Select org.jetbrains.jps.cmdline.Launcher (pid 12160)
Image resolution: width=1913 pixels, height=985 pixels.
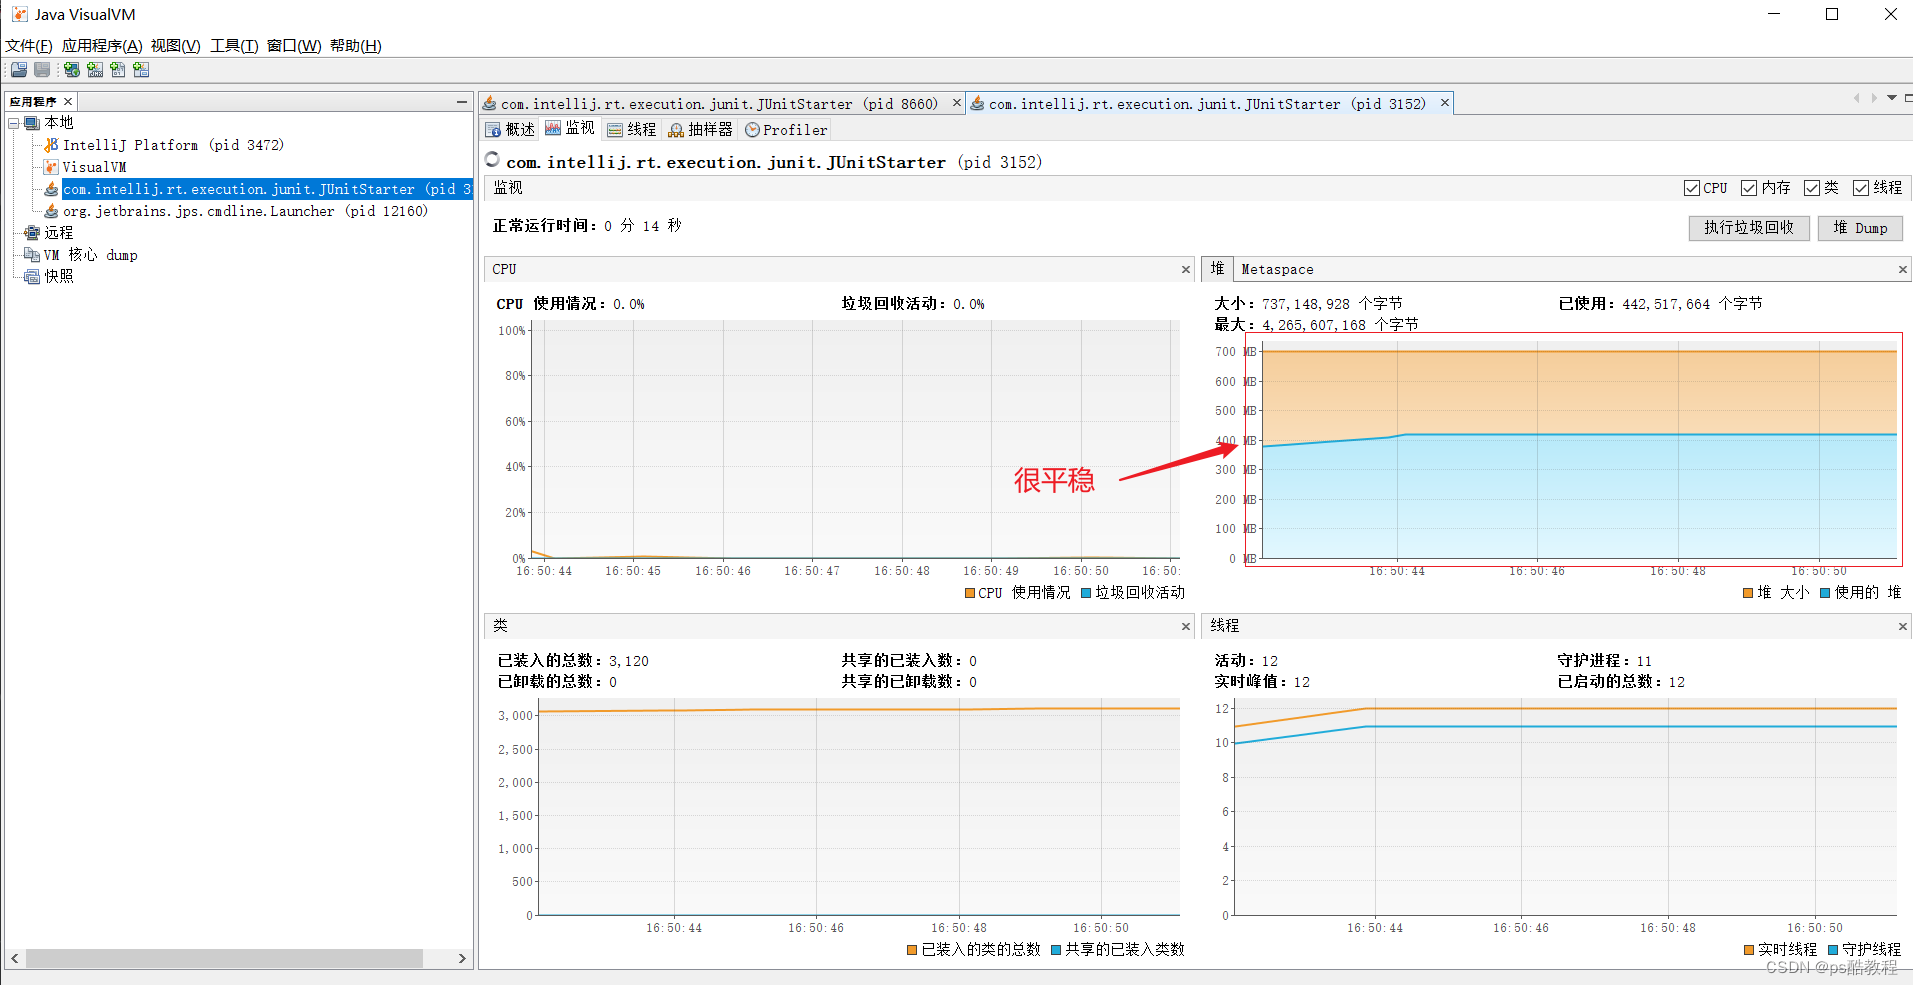tap(245, 211)
